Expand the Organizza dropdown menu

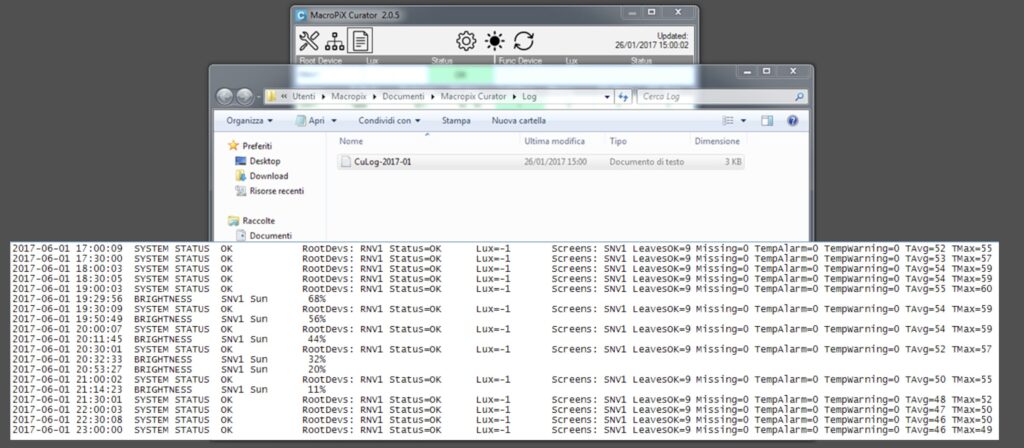[x=249, y=120]
